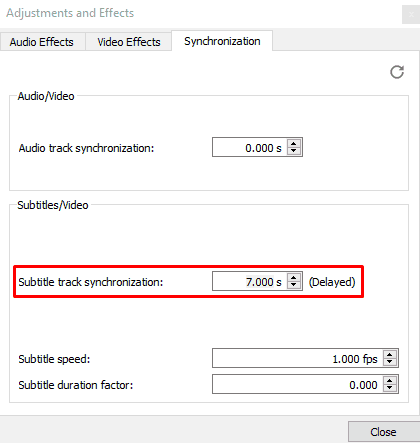Viewport: 420px width, 443px height.
Task: Decrease subtitle duration factor with down arrow
Action: coord(390,388)
